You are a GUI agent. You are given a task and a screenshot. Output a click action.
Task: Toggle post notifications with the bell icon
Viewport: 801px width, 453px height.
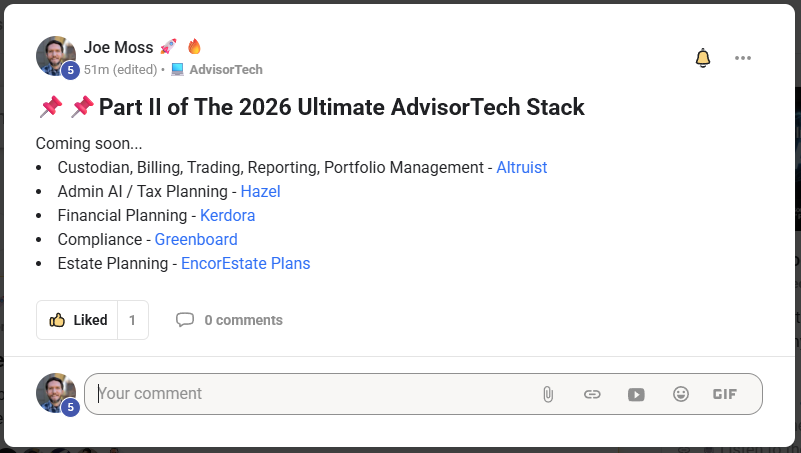pos(703,58)
